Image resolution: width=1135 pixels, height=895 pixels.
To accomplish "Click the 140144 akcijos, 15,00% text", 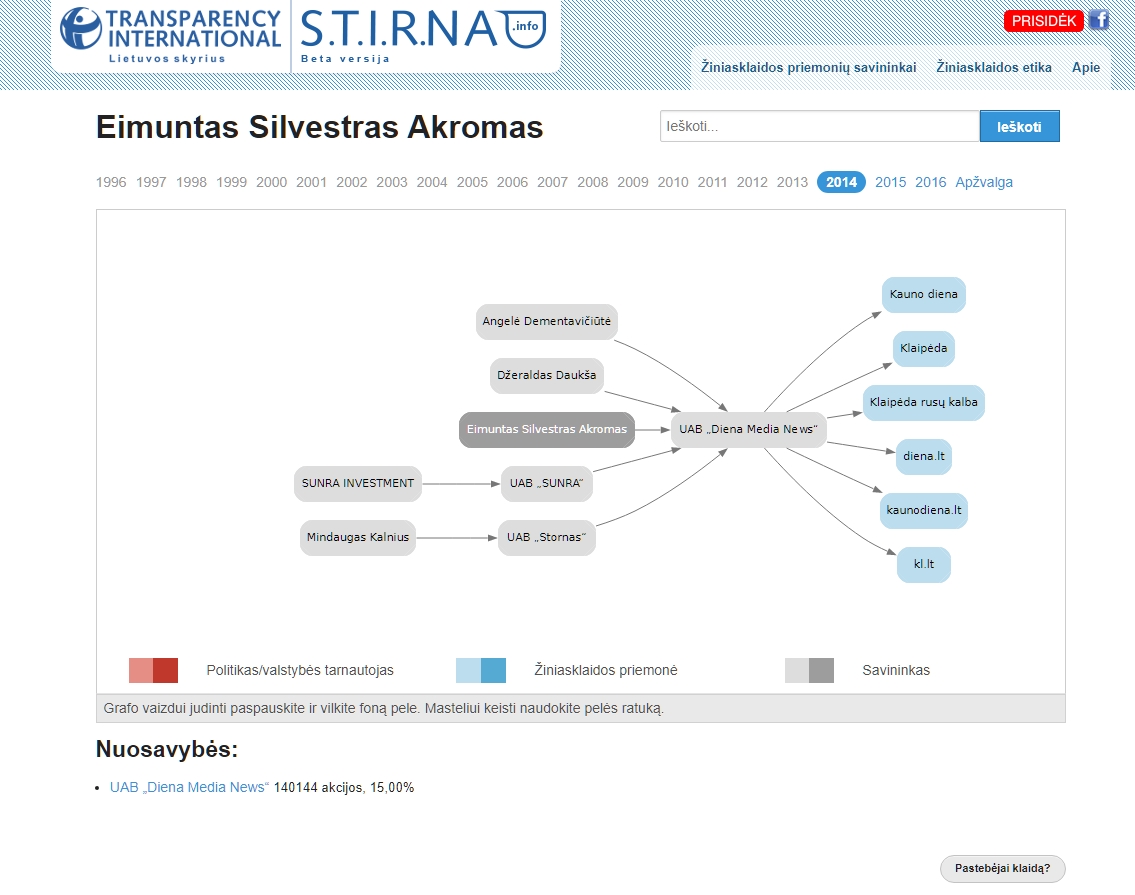I will (344, 788).
